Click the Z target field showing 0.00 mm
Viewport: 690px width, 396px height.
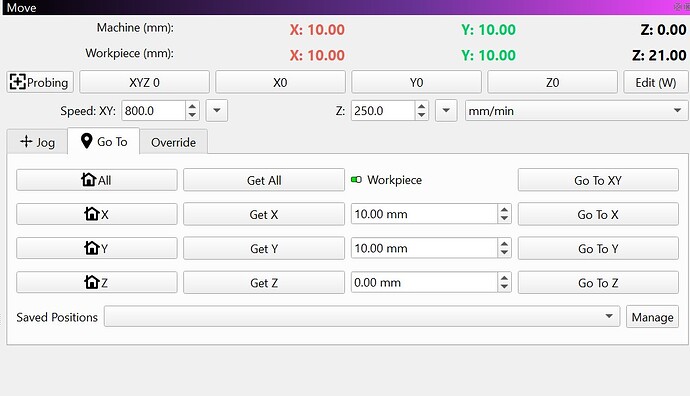point(424,282)
